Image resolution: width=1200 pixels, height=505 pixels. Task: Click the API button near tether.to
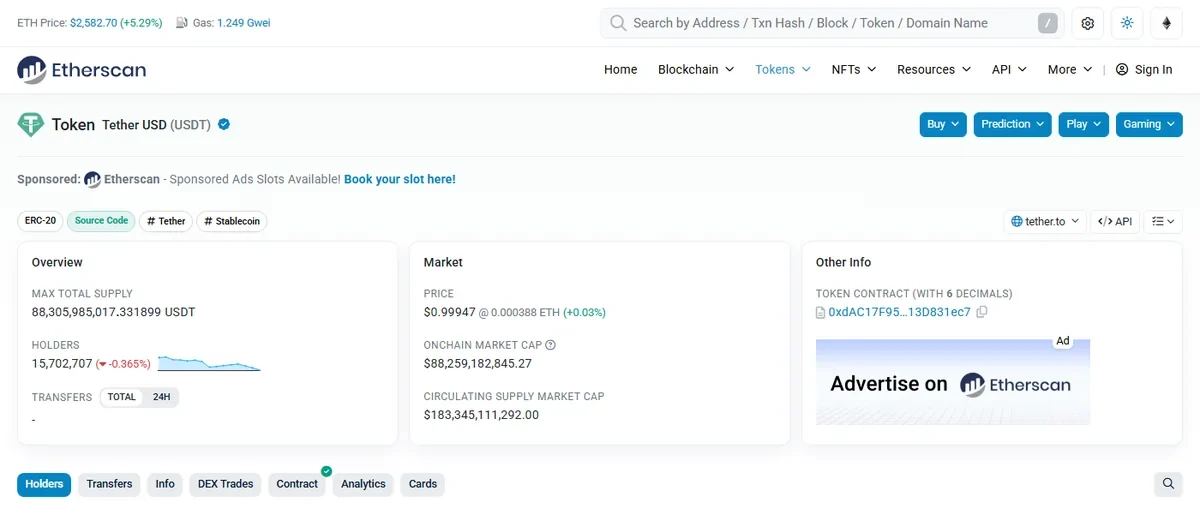[1115, 221]
